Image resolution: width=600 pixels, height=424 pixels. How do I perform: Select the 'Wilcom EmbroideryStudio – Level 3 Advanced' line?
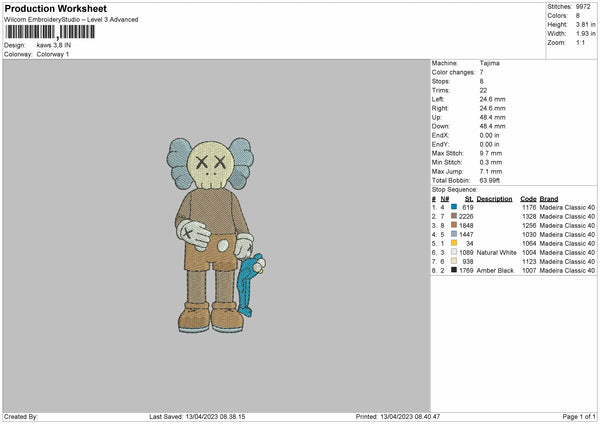click(71, 20)
